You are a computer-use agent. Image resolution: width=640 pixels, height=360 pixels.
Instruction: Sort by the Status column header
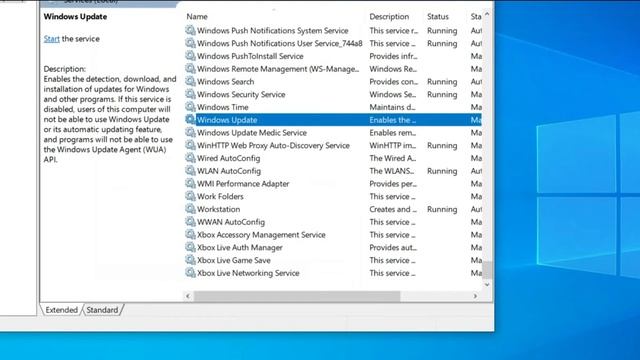pyautogui.click(x=438, y=17)
